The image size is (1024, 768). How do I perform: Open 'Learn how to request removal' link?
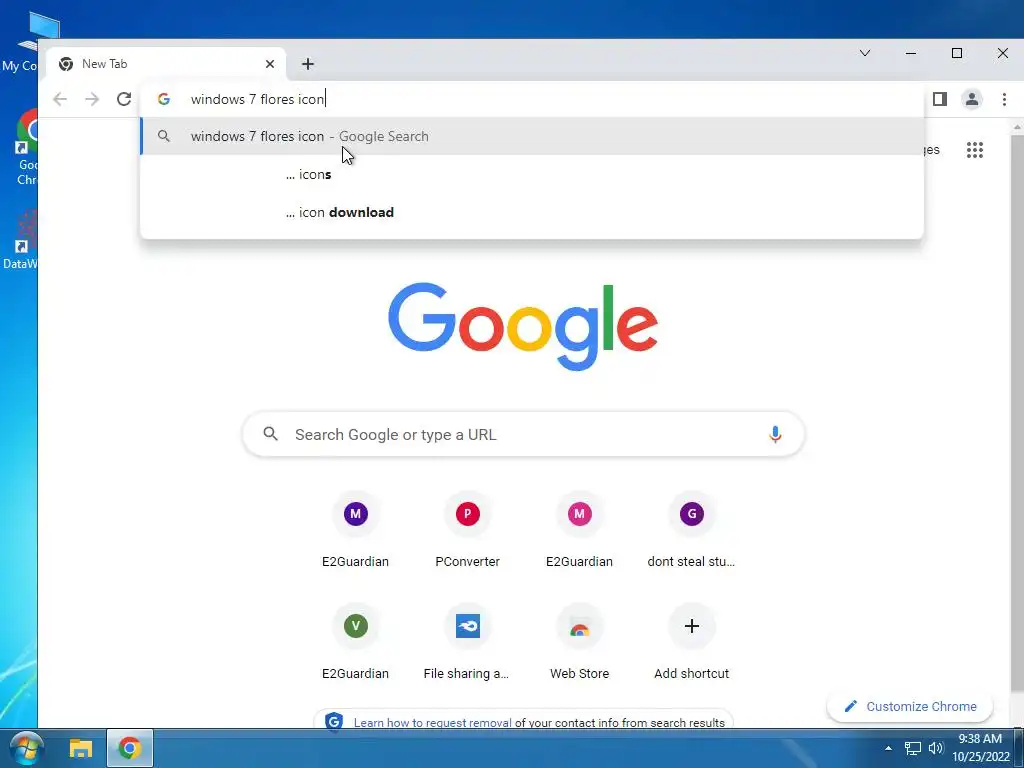pos(432,723)
